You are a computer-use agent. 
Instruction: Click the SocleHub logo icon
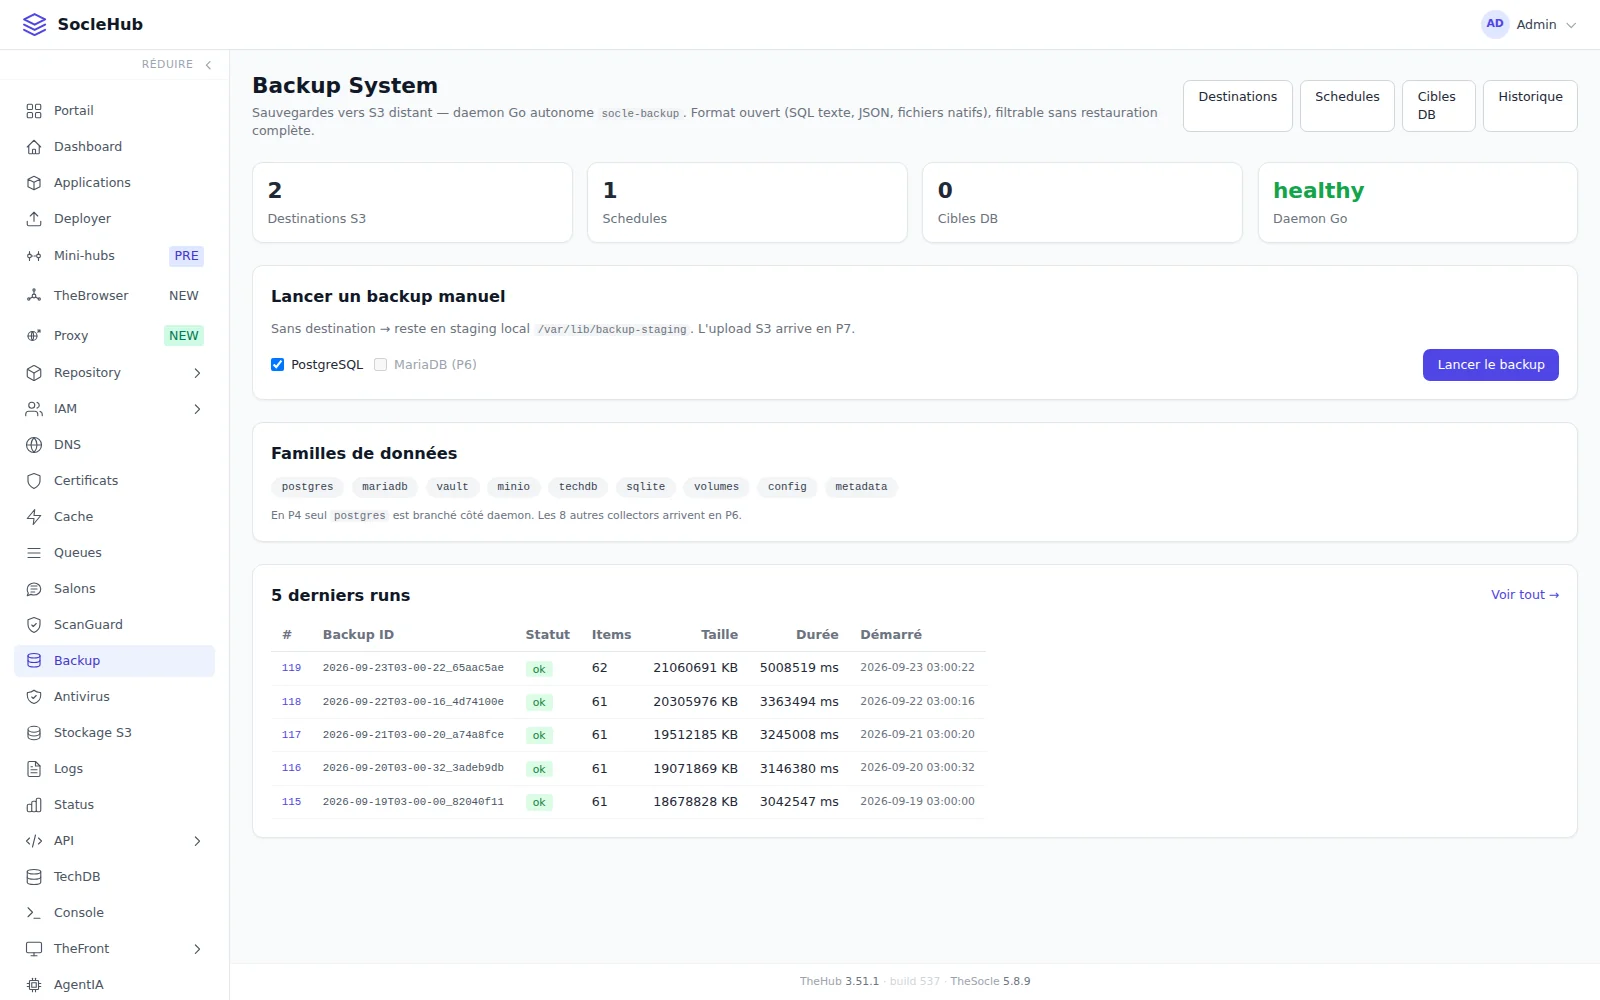point(34,24)
